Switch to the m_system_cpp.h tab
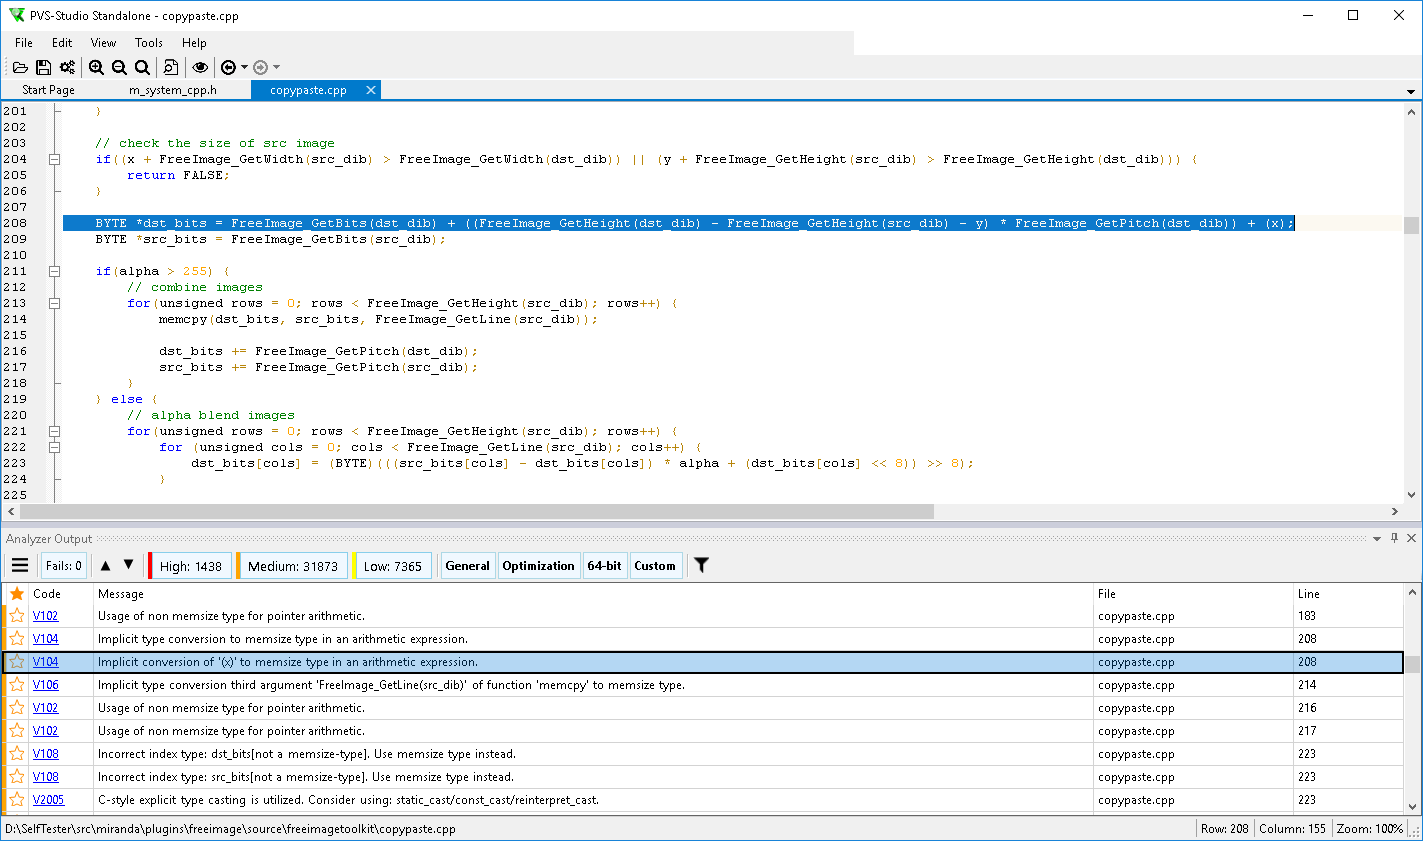The width and height of the screenshot is (1423, 841). tap(173, 90)
